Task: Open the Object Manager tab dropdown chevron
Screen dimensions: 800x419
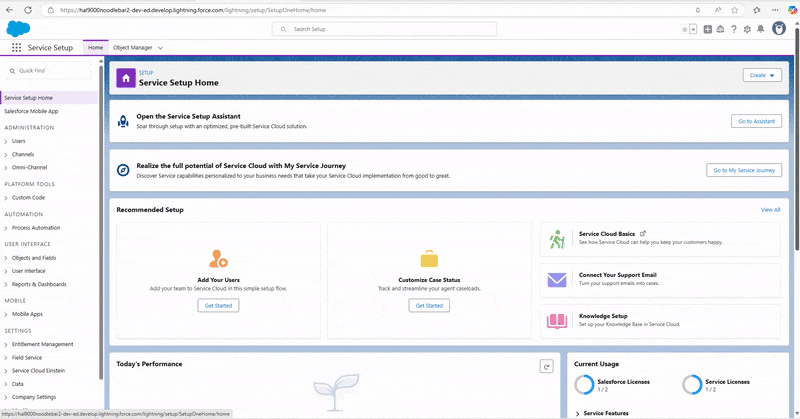Action: click(160, 48)
